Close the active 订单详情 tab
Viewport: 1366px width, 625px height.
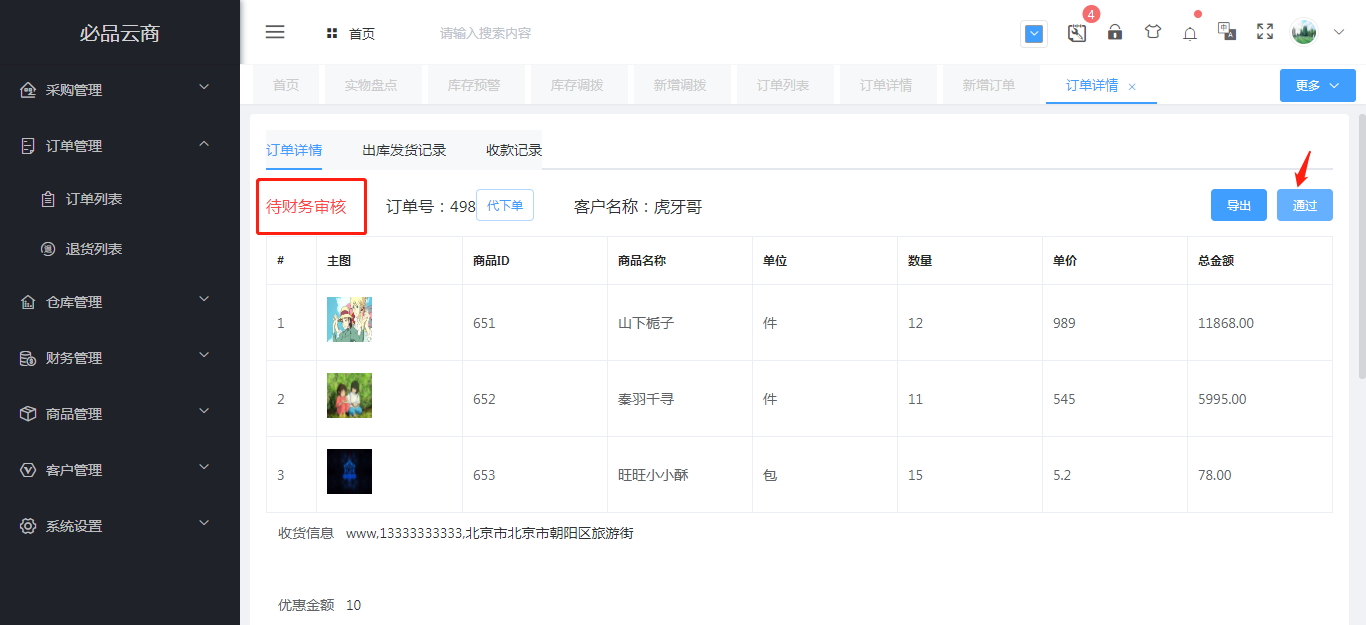tap(1132, 87)
